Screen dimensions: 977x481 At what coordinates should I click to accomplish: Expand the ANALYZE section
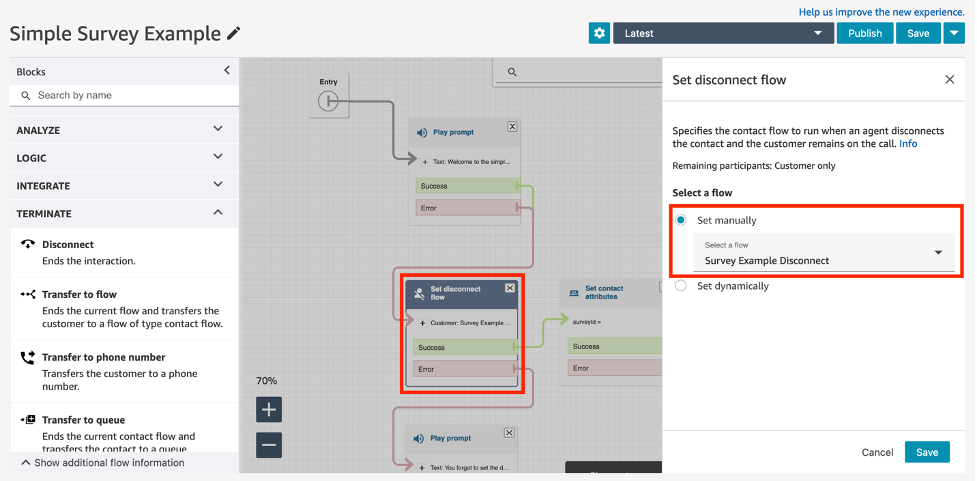pyautogui.click(x=125, y=130)
